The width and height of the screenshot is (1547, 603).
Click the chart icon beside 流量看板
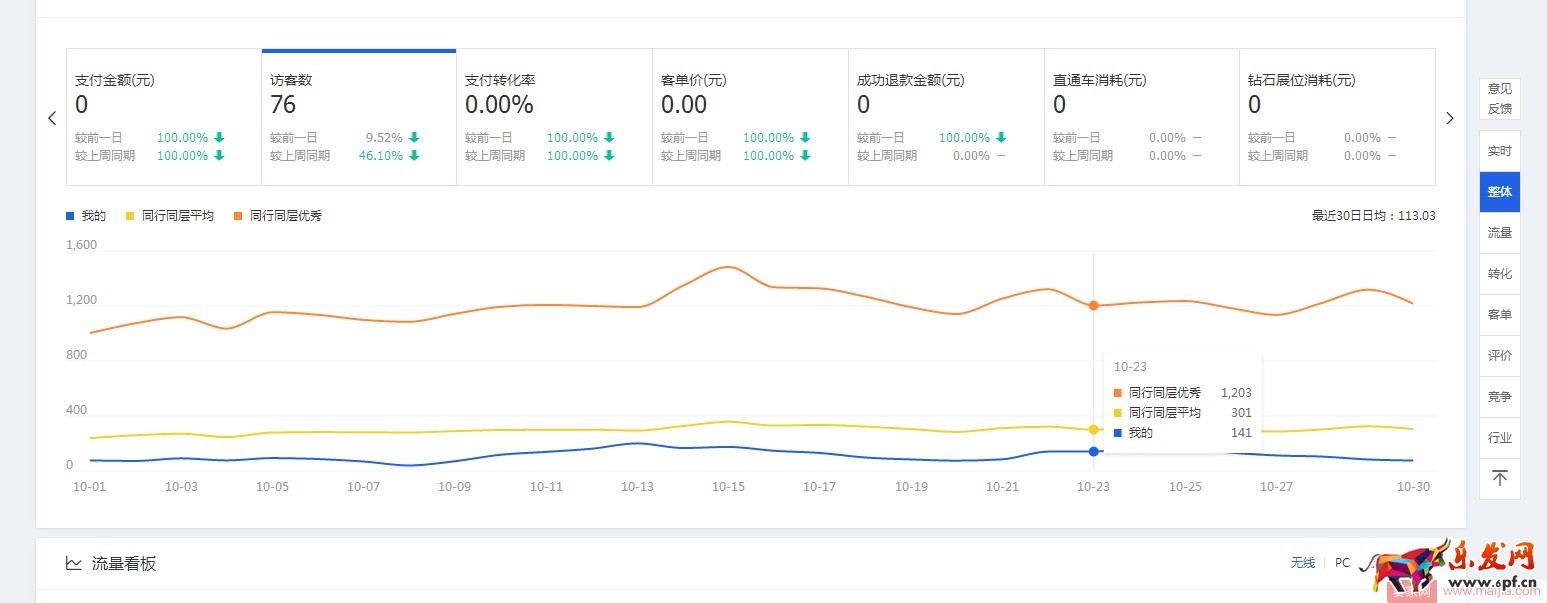point(74,562)
